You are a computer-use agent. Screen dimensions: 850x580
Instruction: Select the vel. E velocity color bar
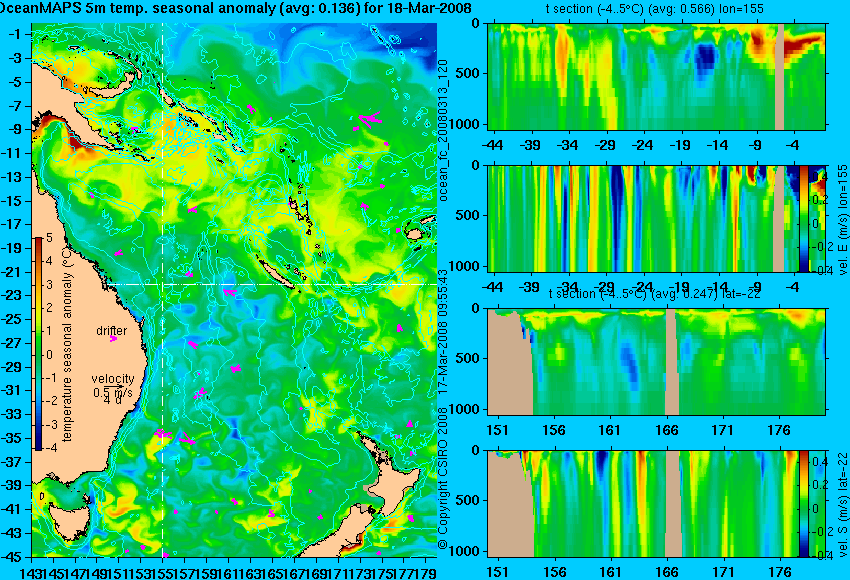coord(803,218)
